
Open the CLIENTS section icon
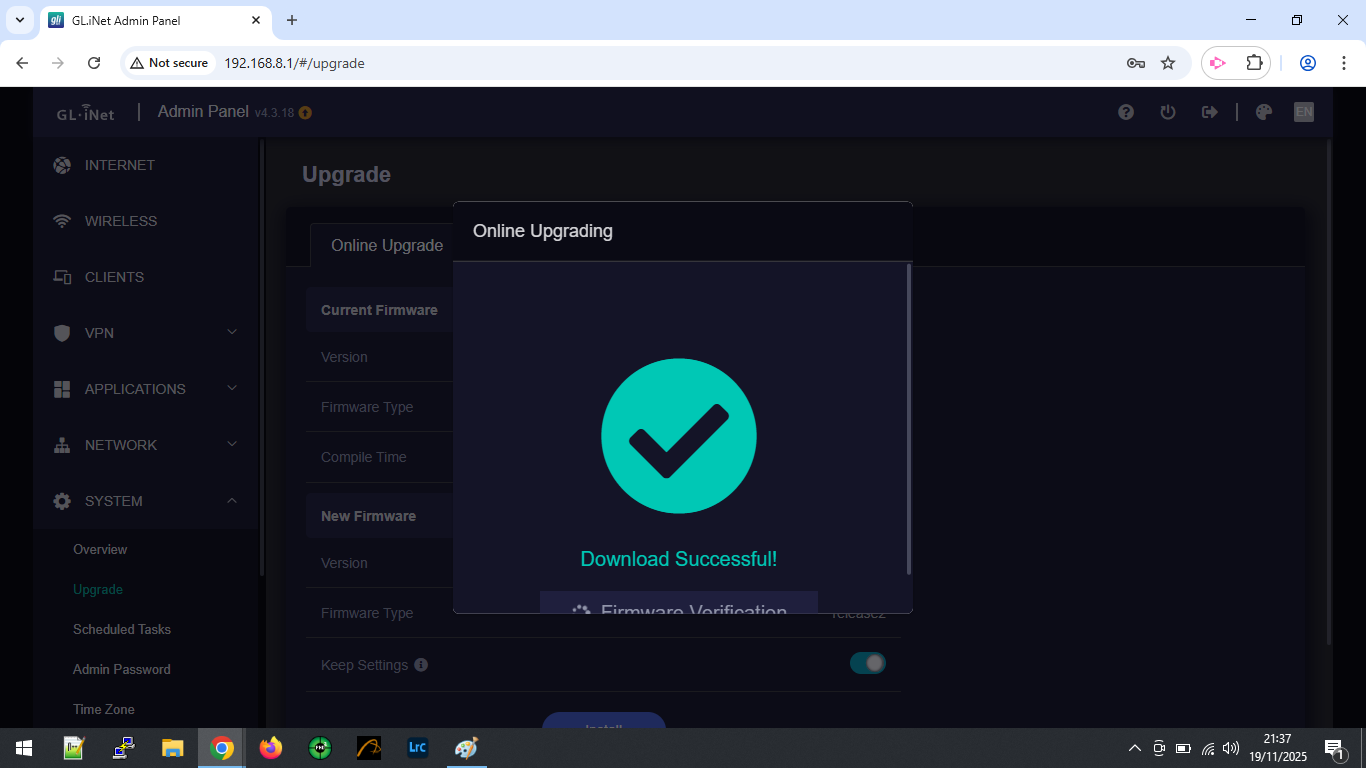tap(61, 277)
